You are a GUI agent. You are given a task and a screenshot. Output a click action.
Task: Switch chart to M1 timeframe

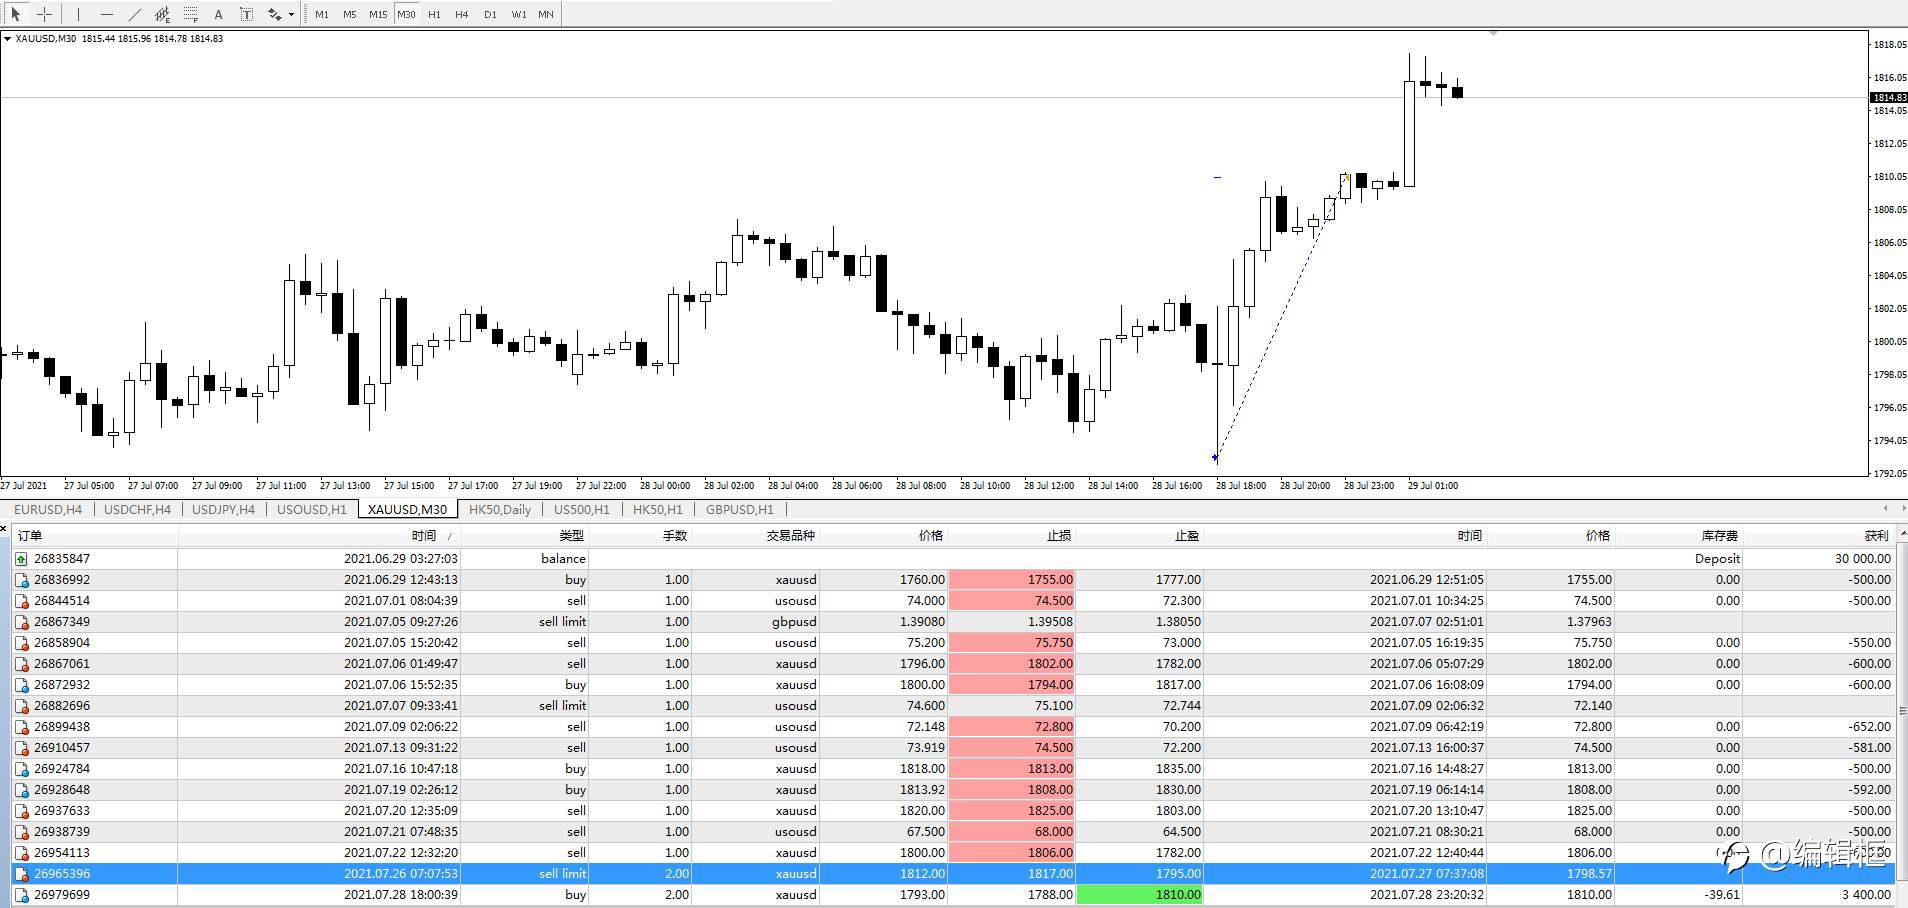point(322,14)
